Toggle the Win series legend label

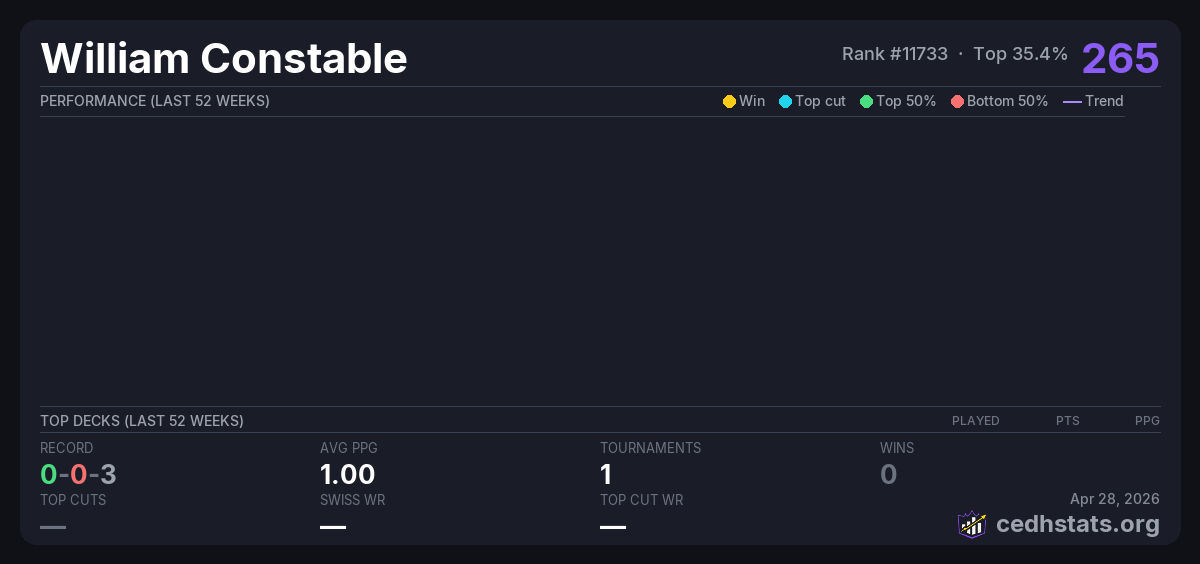752,101
